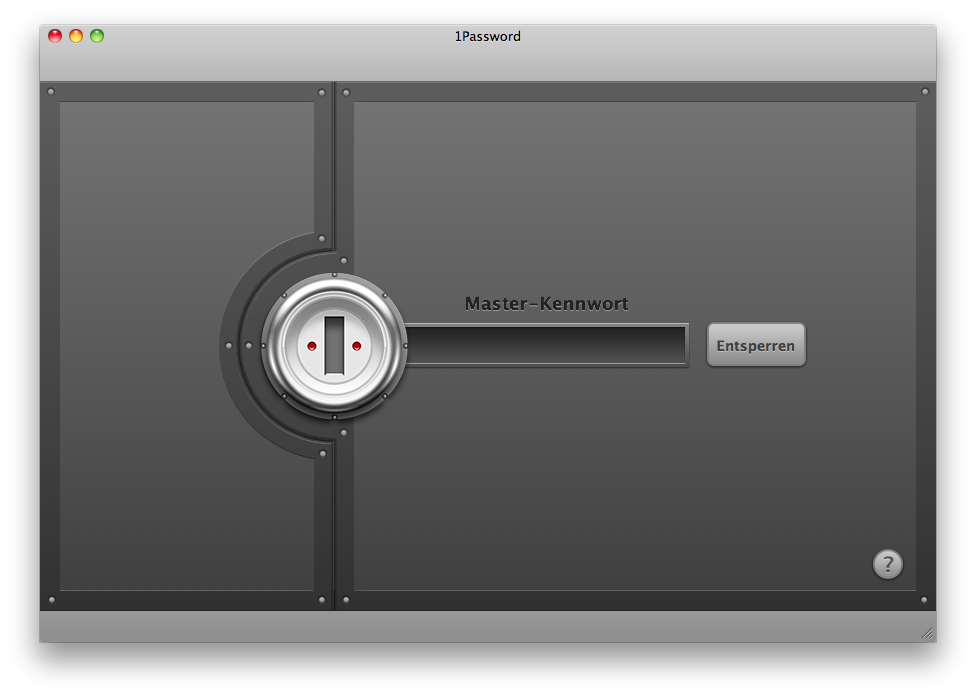Click the Master-Kennwort label text
The image size is (976, 697).
pos(546,304)
